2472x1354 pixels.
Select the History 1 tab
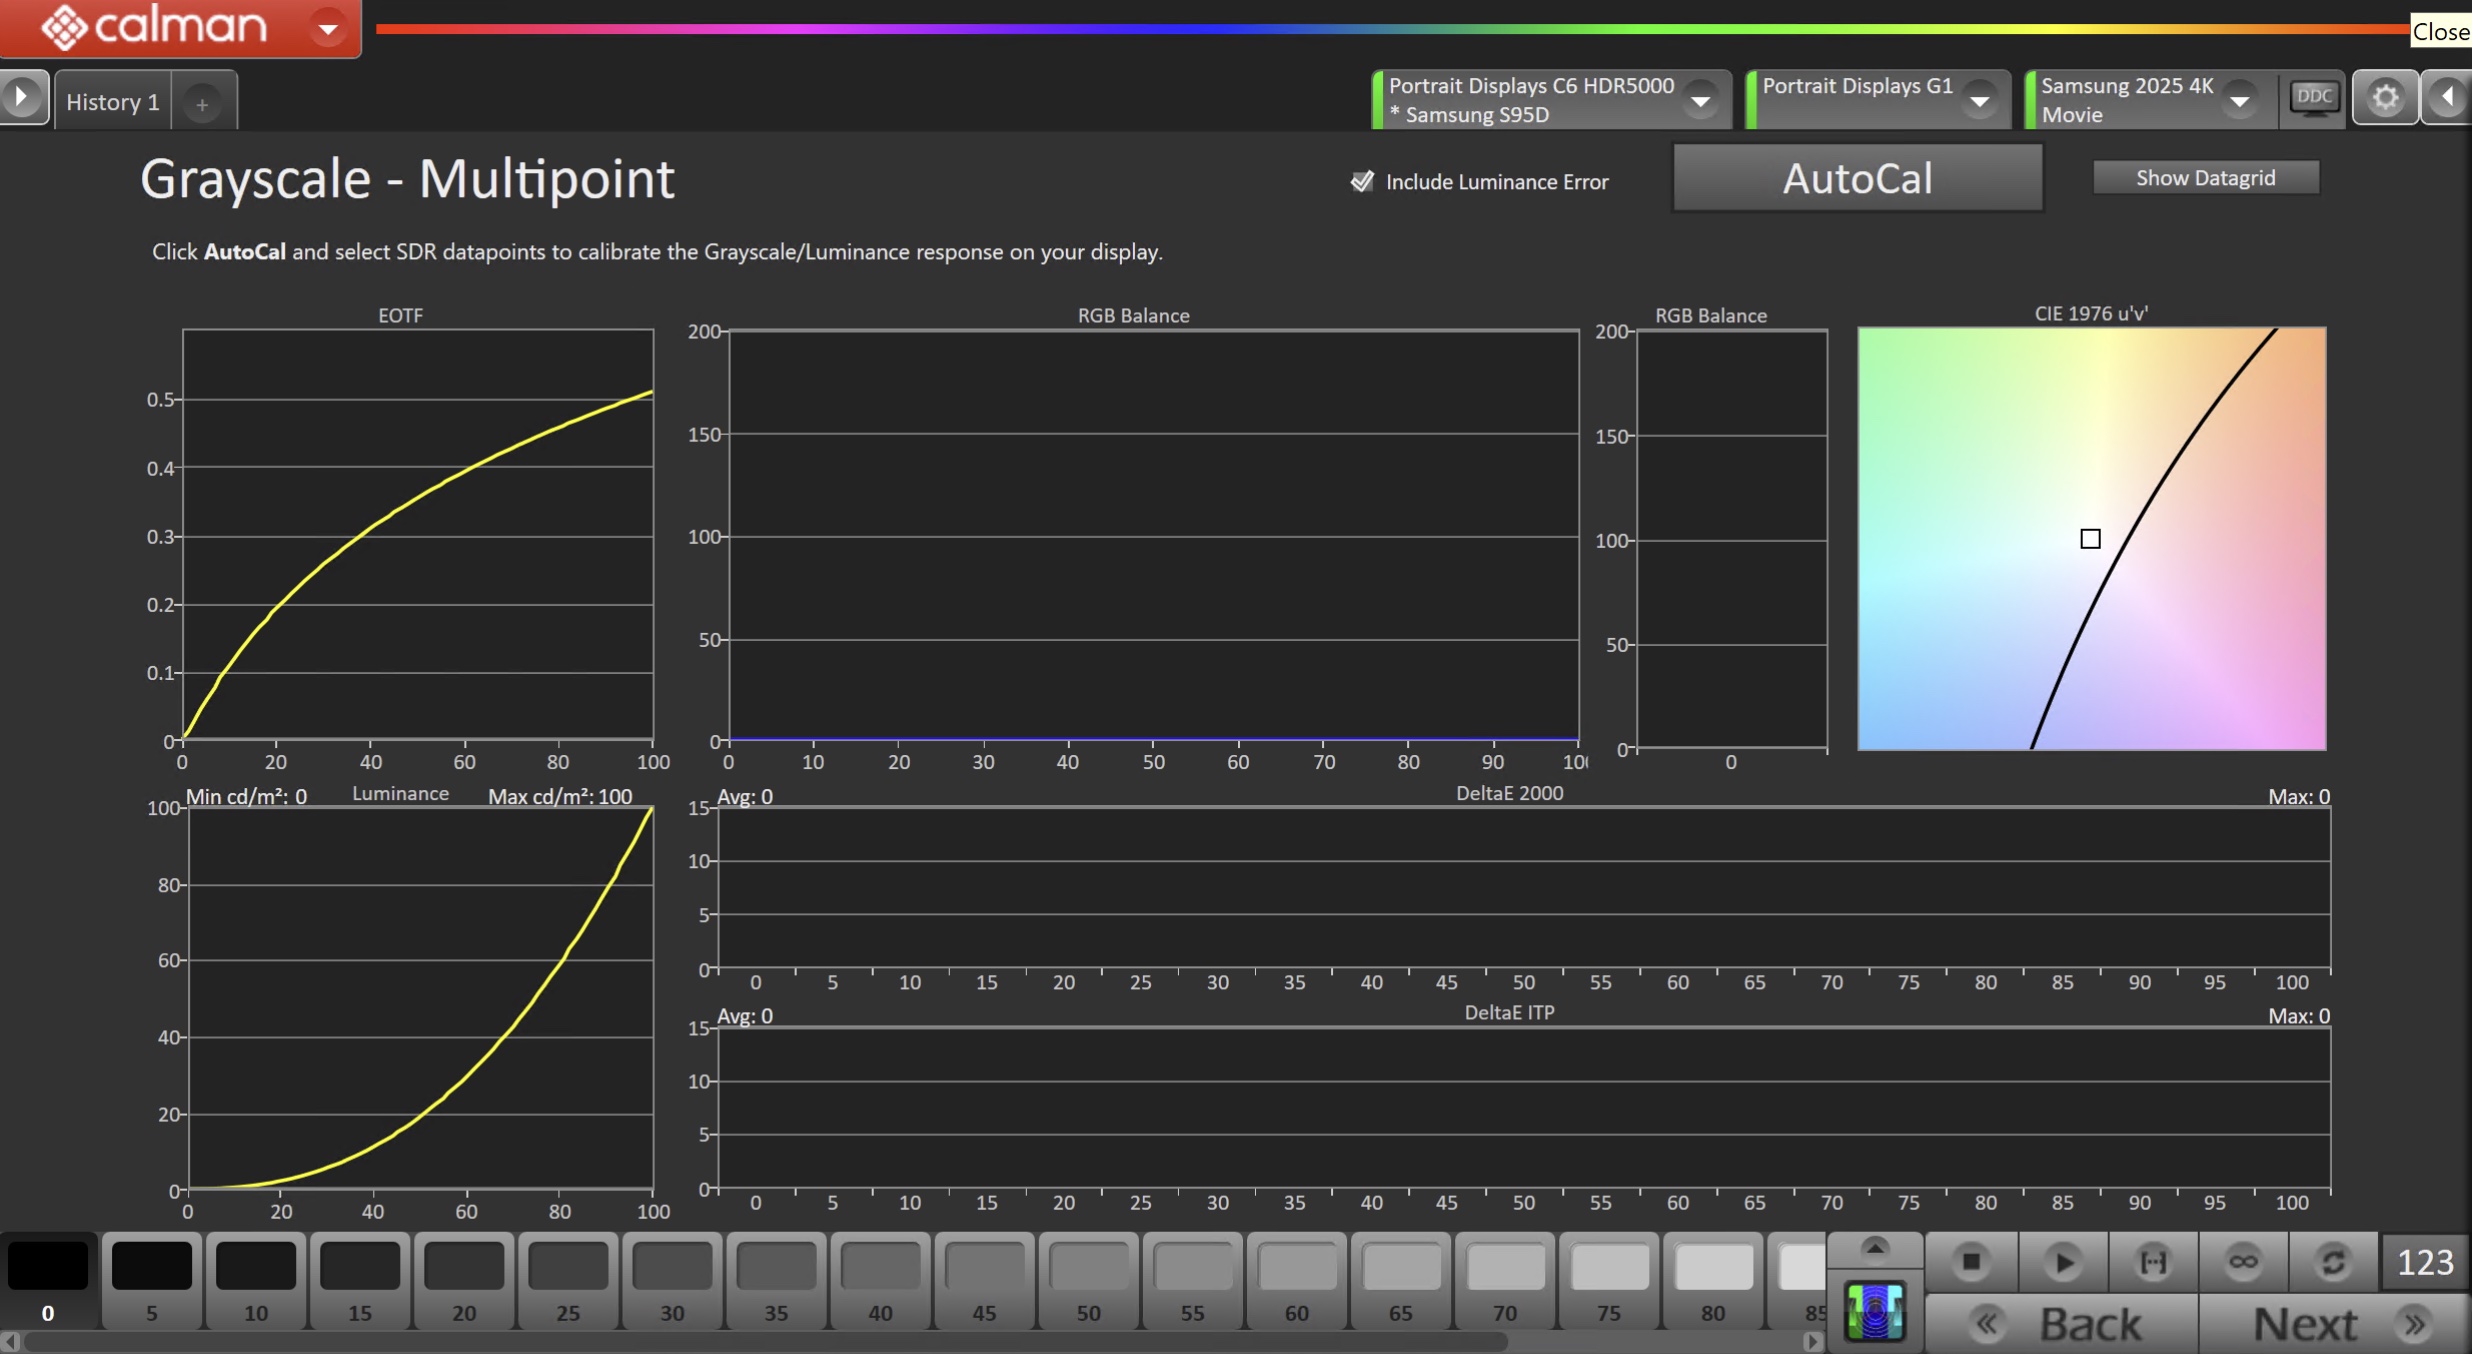112,102
